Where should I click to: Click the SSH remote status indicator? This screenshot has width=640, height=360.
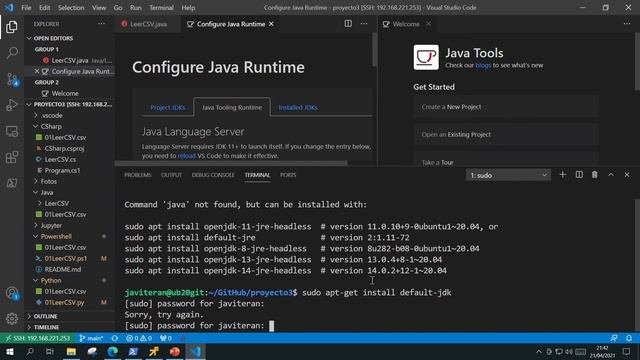point(38,338)
